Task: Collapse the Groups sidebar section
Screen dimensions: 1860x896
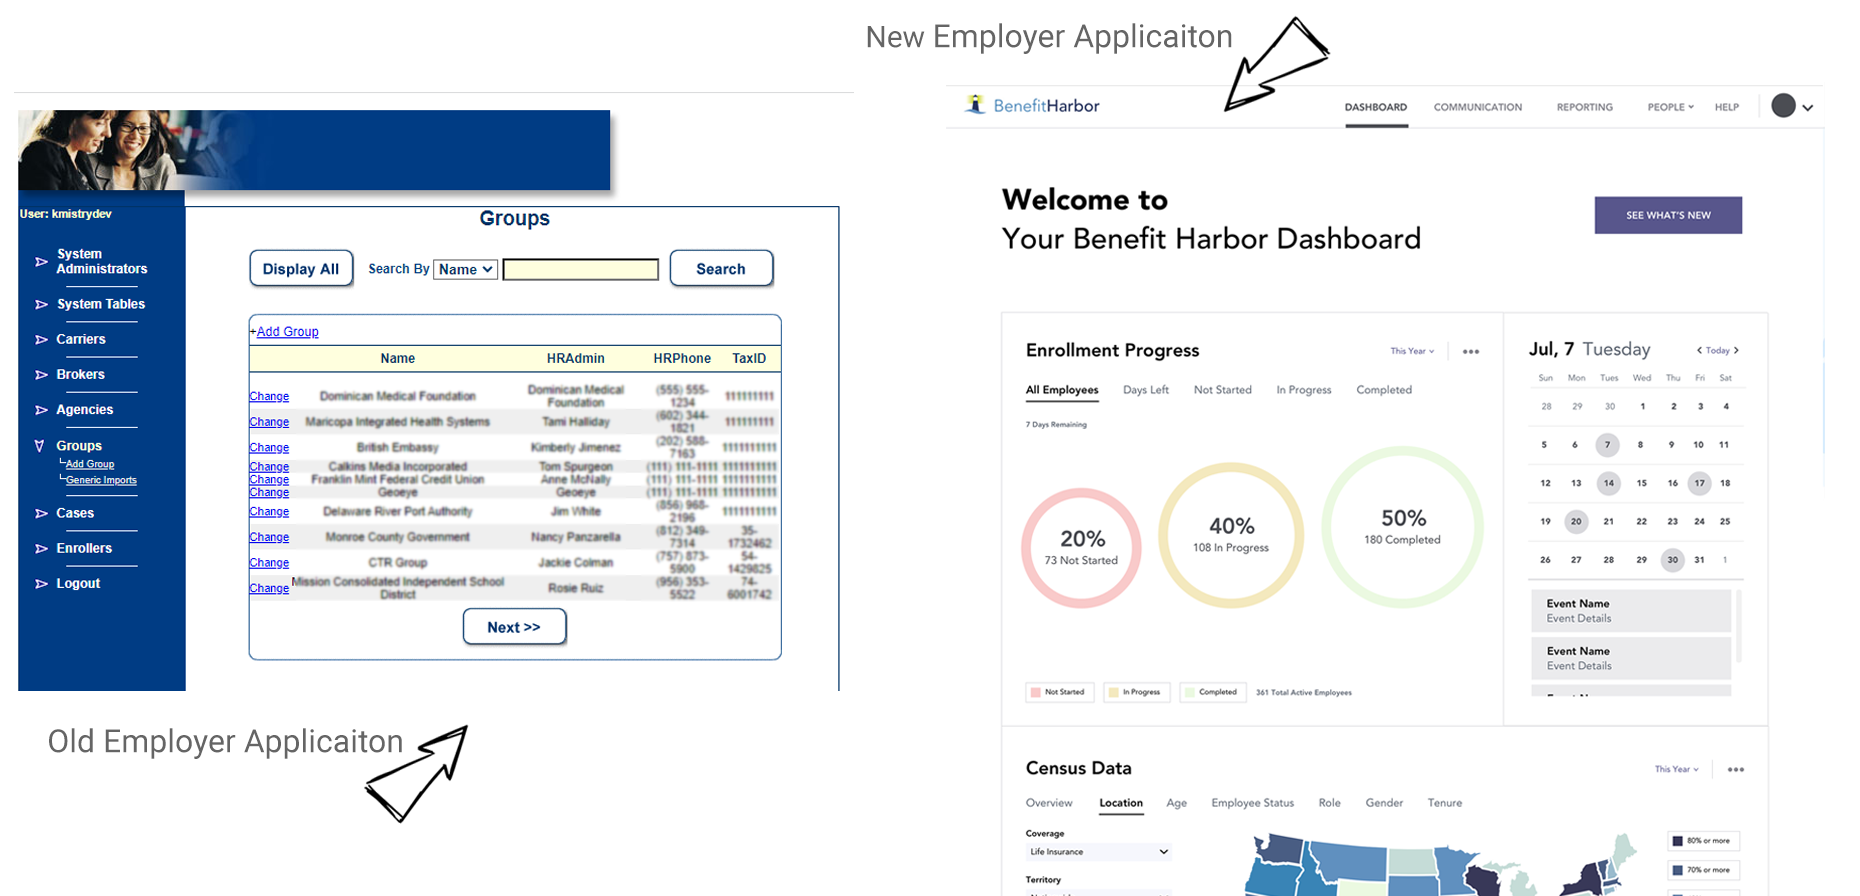Action: point(40,446)
